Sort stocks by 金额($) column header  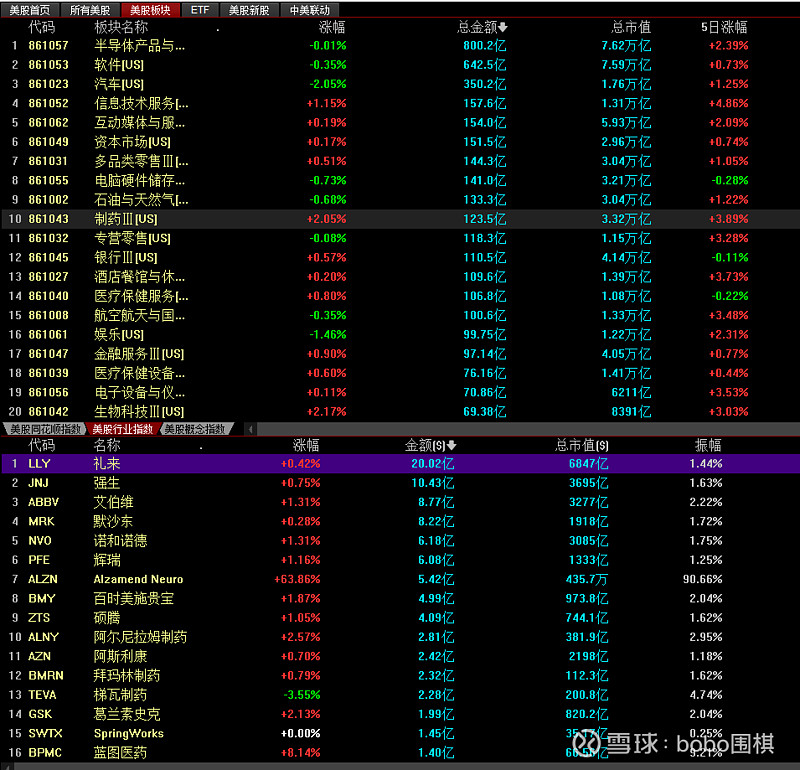(x=430, y=445)
